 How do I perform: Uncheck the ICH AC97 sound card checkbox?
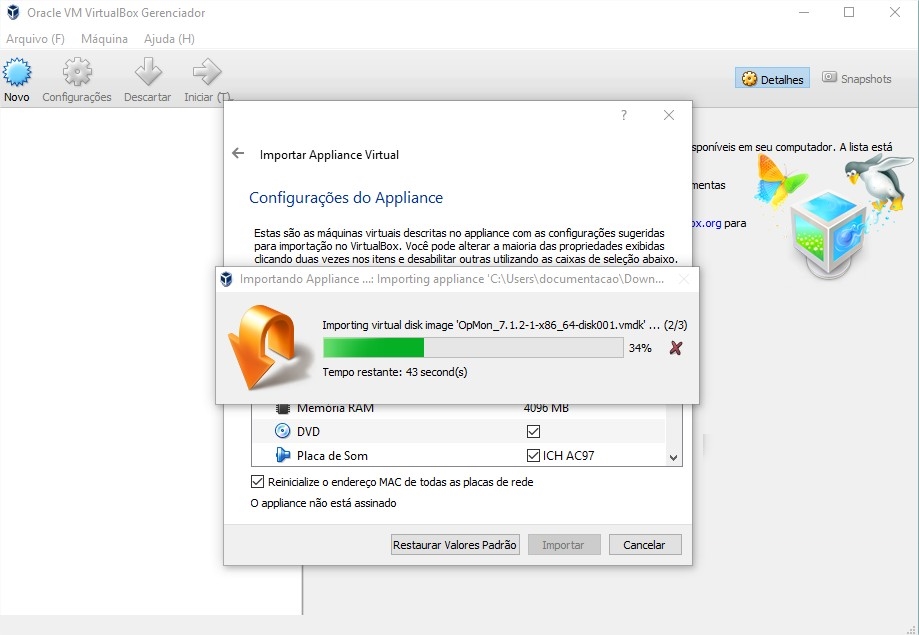coord(533,456)
